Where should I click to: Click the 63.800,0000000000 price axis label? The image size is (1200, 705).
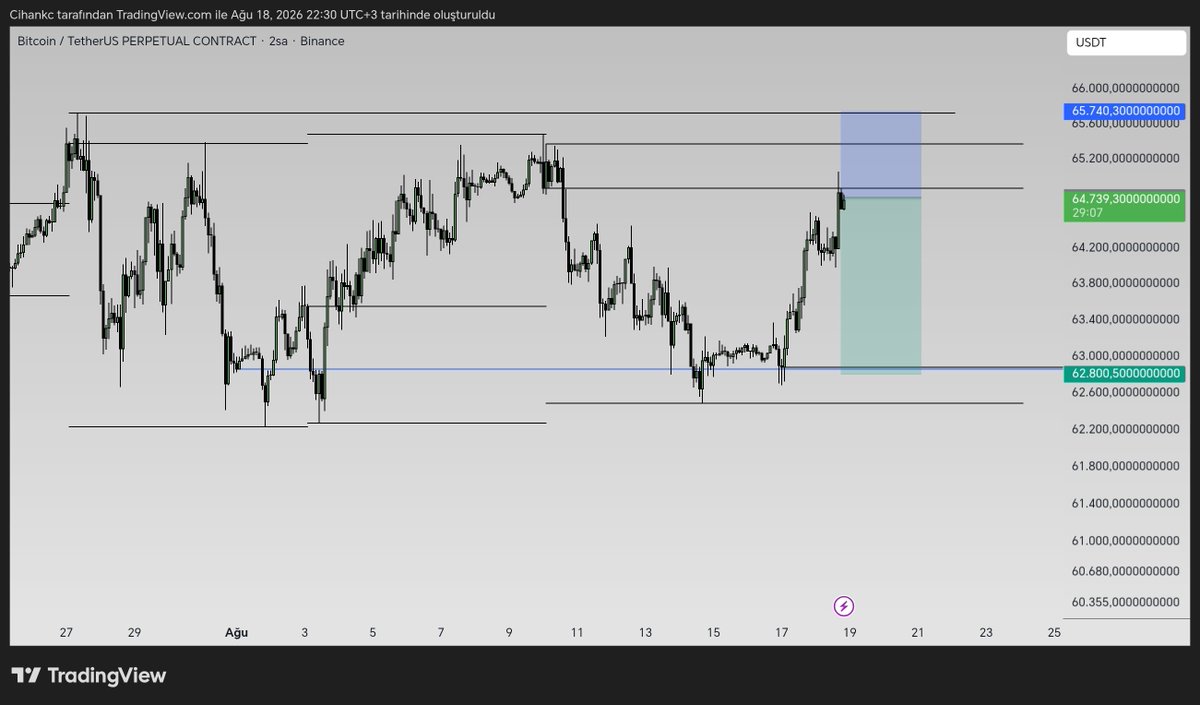pos(1126,283)
